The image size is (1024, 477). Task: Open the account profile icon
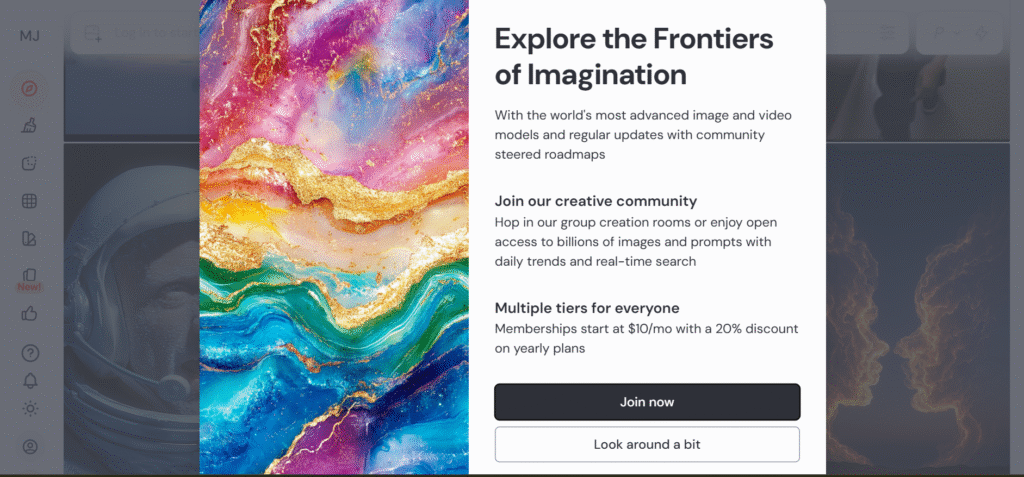click(x=30, y=446)
